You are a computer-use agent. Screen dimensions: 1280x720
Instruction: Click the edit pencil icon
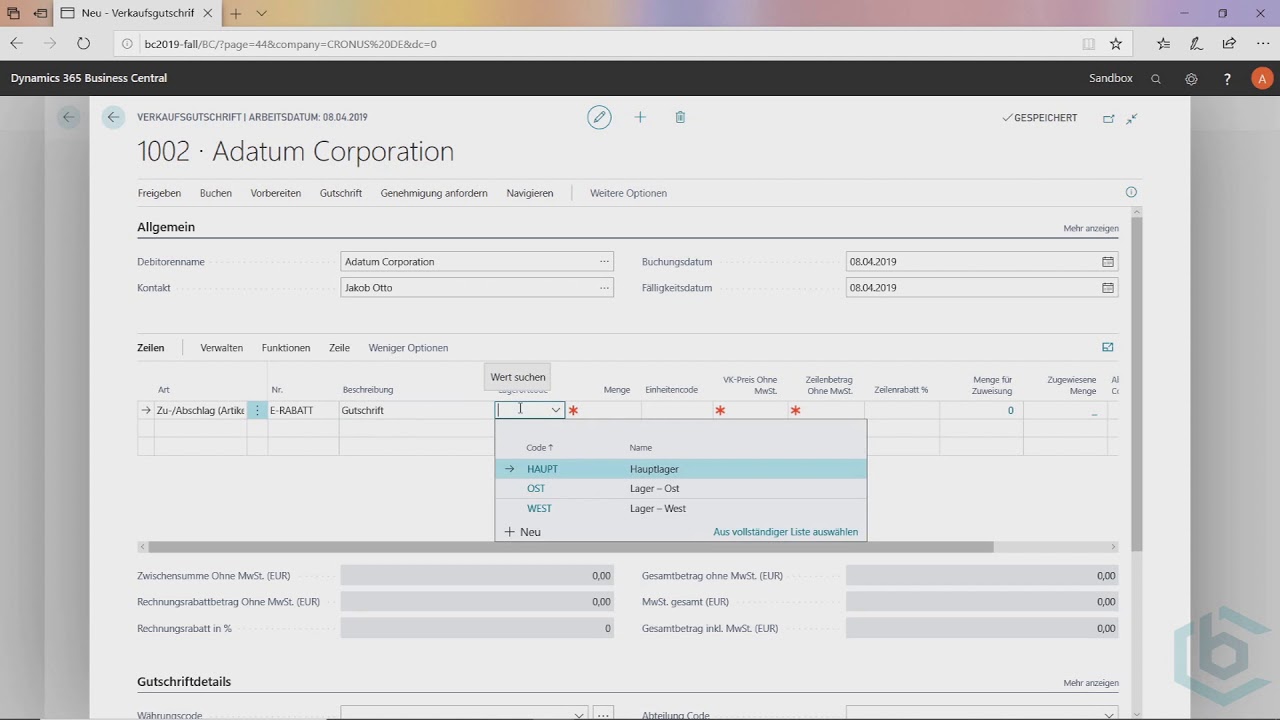coord(599,117)
